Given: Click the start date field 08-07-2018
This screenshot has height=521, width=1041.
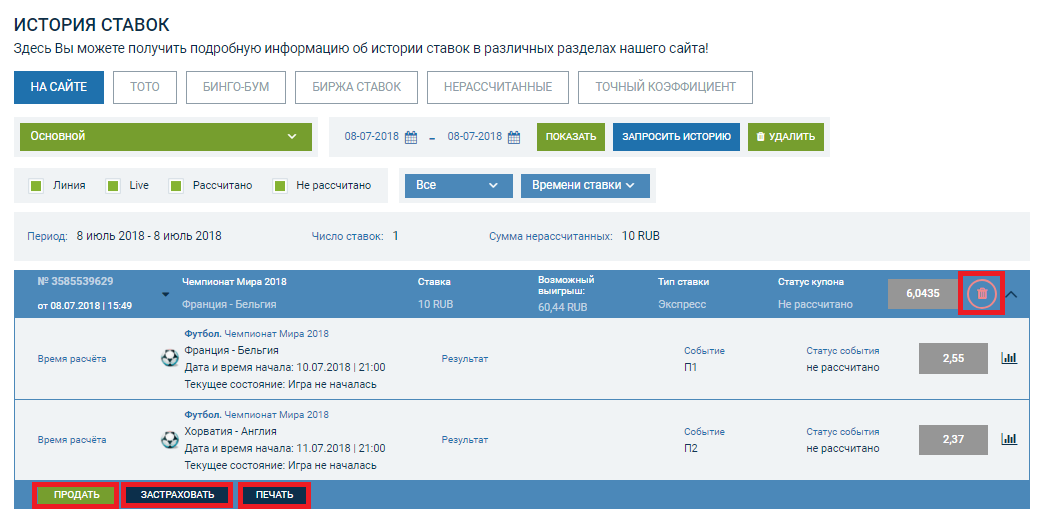Looking at the screenshot, I should click(x=372, y=137).
